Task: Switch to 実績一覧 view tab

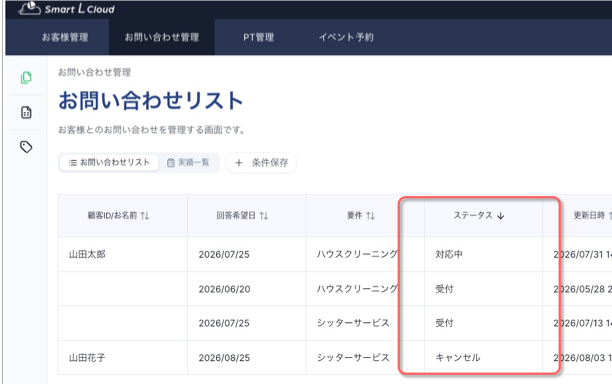Action: coord(188,162)
